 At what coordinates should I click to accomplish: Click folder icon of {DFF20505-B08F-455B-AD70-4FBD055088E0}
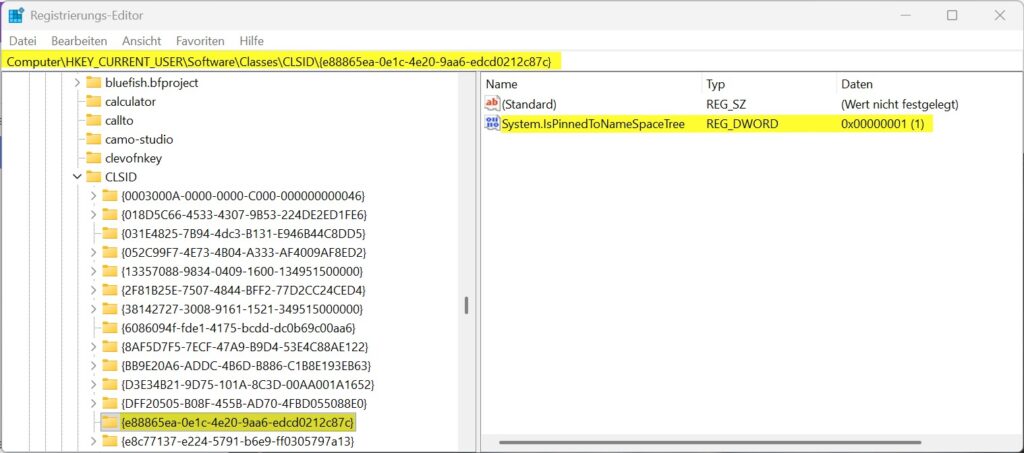(x=110, y=403)
